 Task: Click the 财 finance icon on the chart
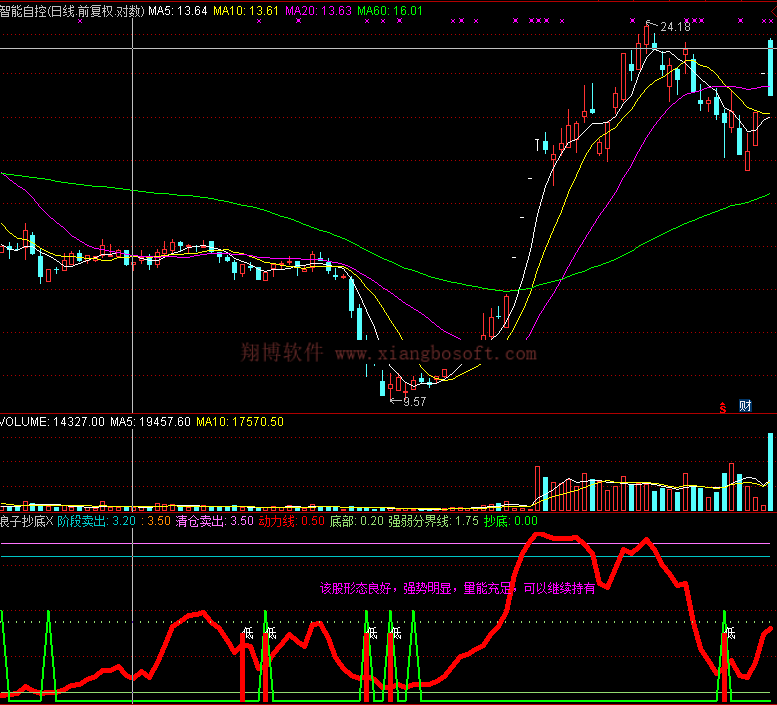pos(745,406)
